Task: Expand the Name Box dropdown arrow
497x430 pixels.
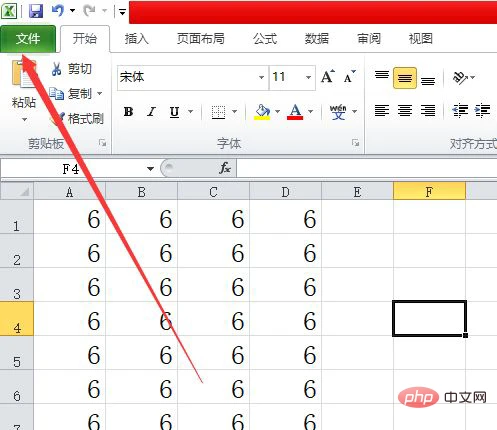Action: coord(150,169)
